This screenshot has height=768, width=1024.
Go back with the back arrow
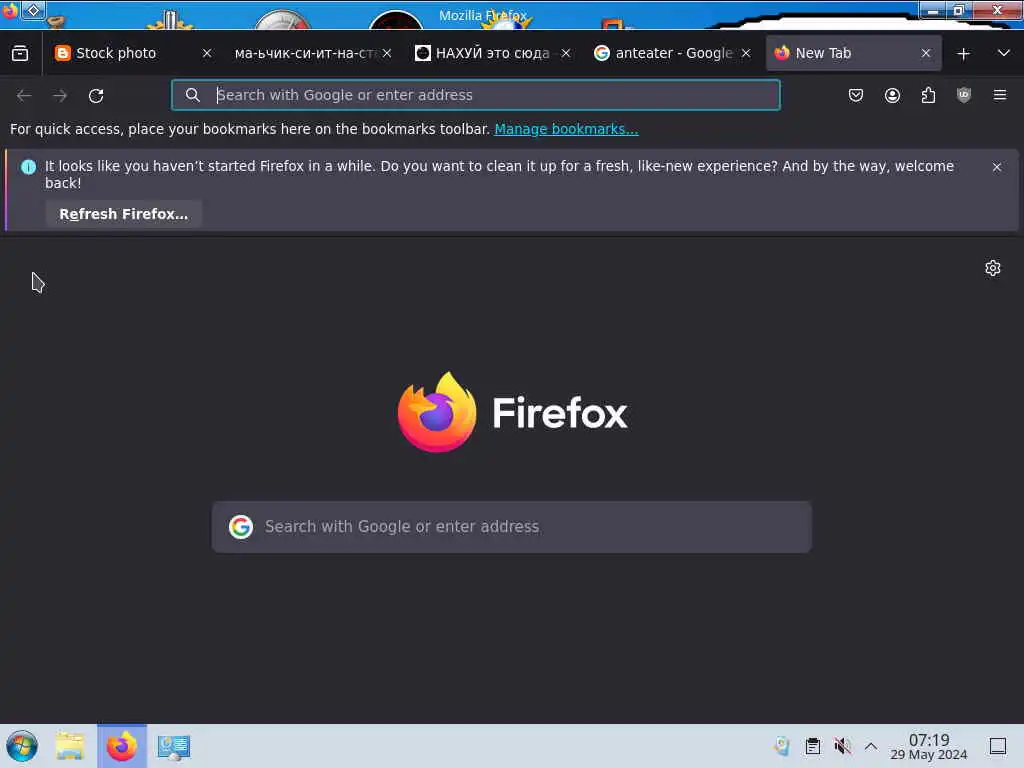point(24,96)
